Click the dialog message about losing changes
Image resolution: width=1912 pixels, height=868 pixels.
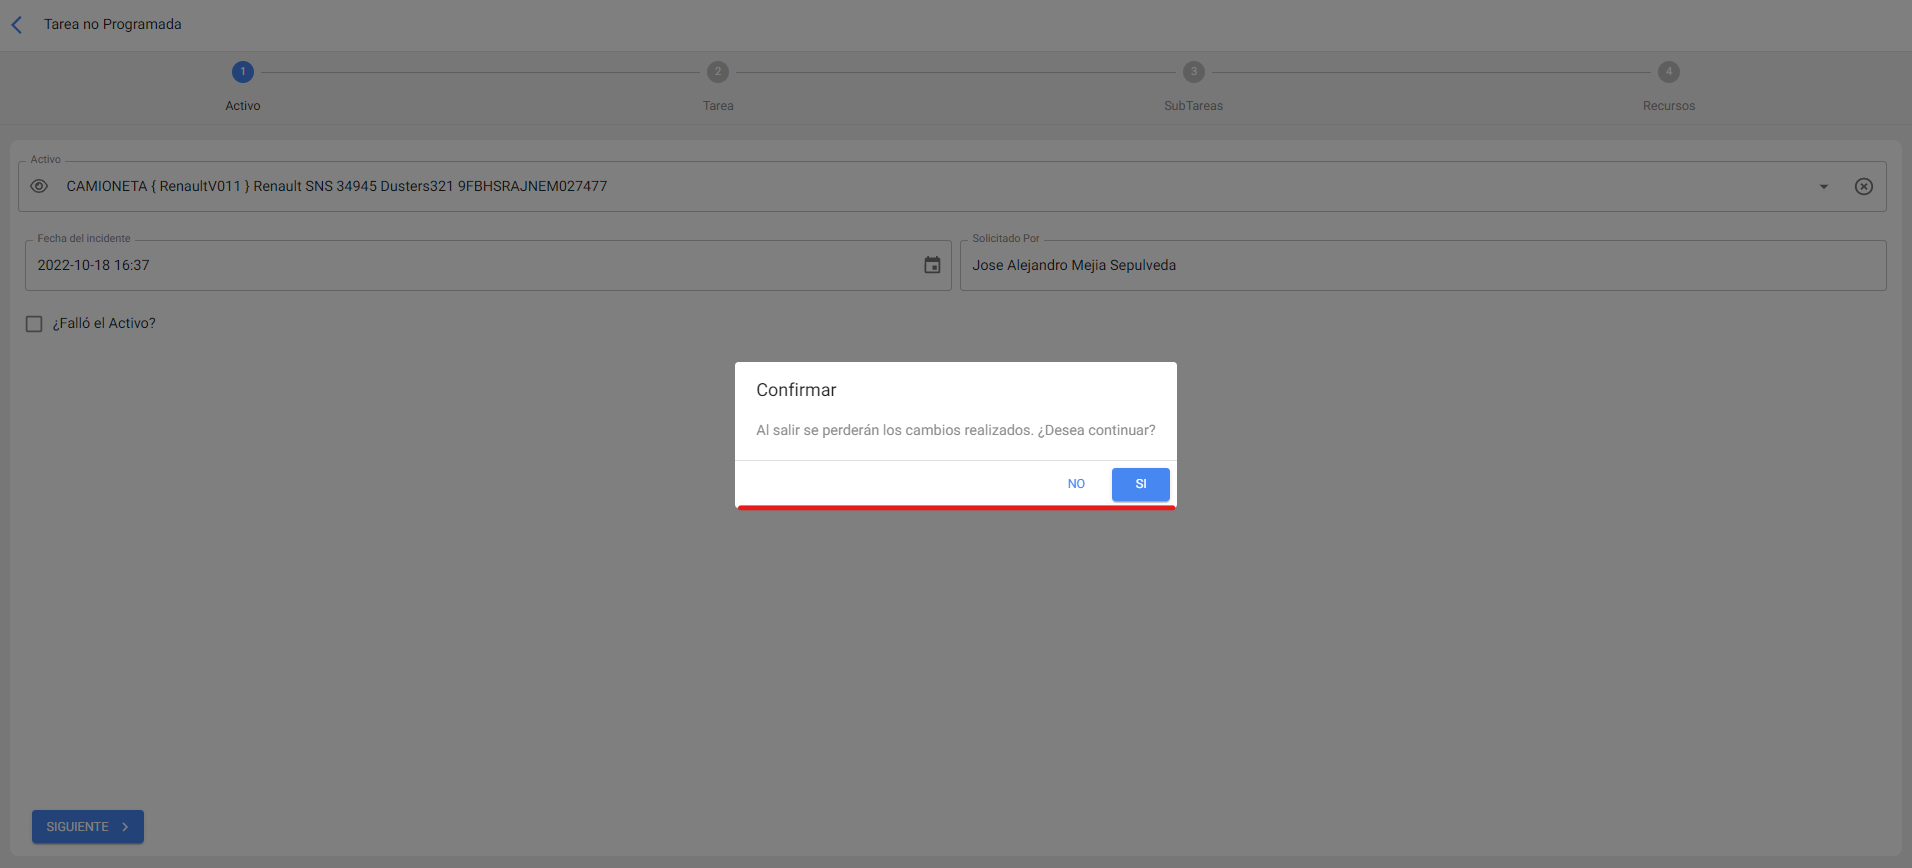[955, 430]
